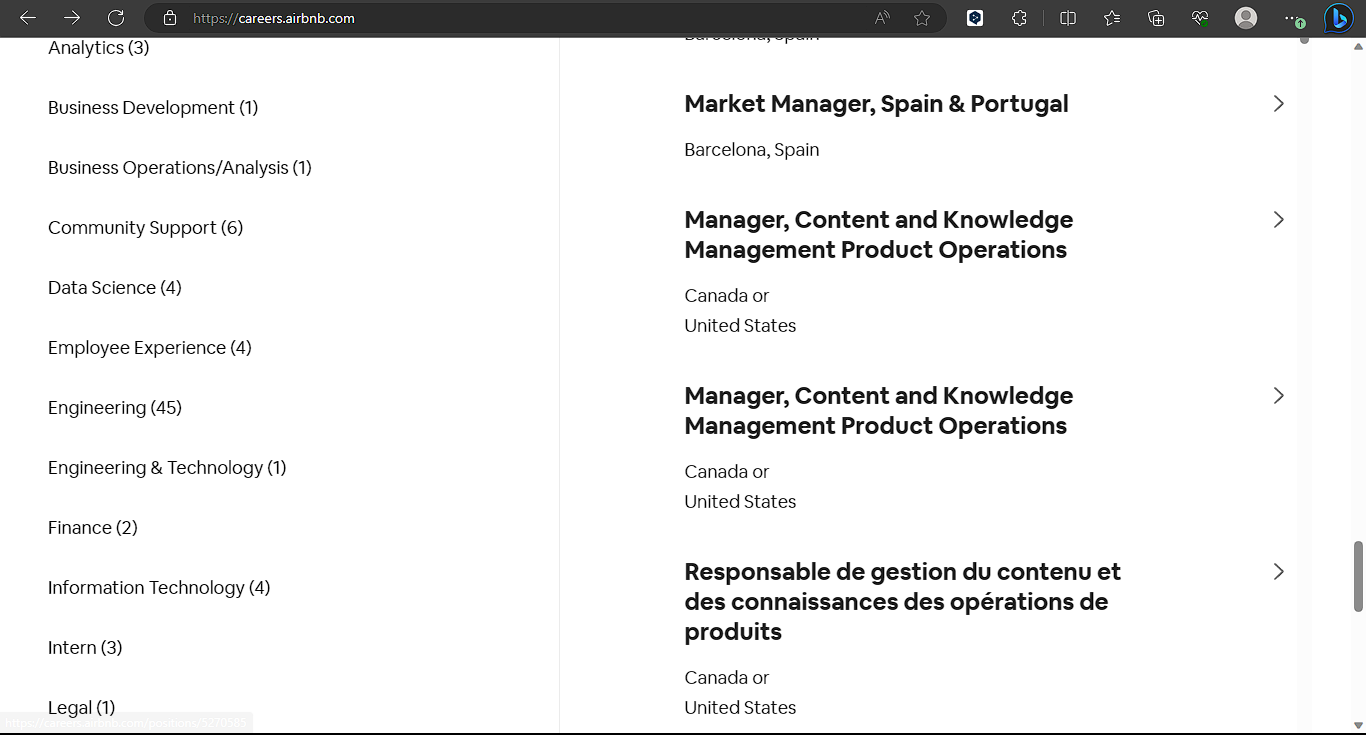Open the browser Extensions menu

click(1019, 18)
